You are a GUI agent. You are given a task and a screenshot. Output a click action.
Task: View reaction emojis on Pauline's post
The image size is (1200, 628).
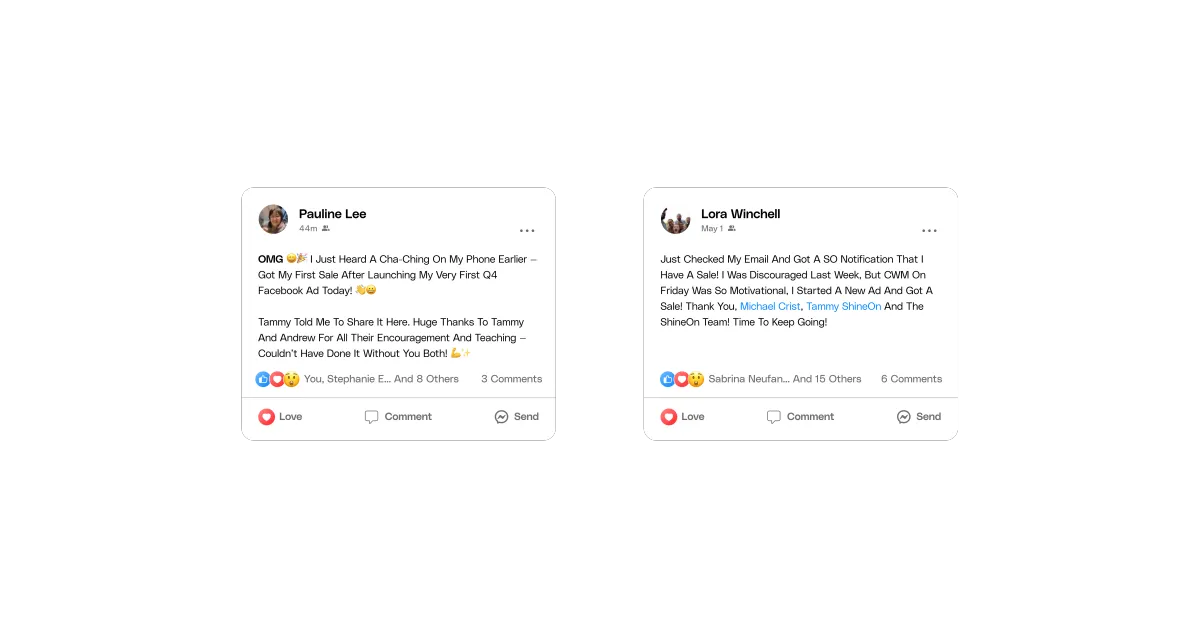click(278, 379)
